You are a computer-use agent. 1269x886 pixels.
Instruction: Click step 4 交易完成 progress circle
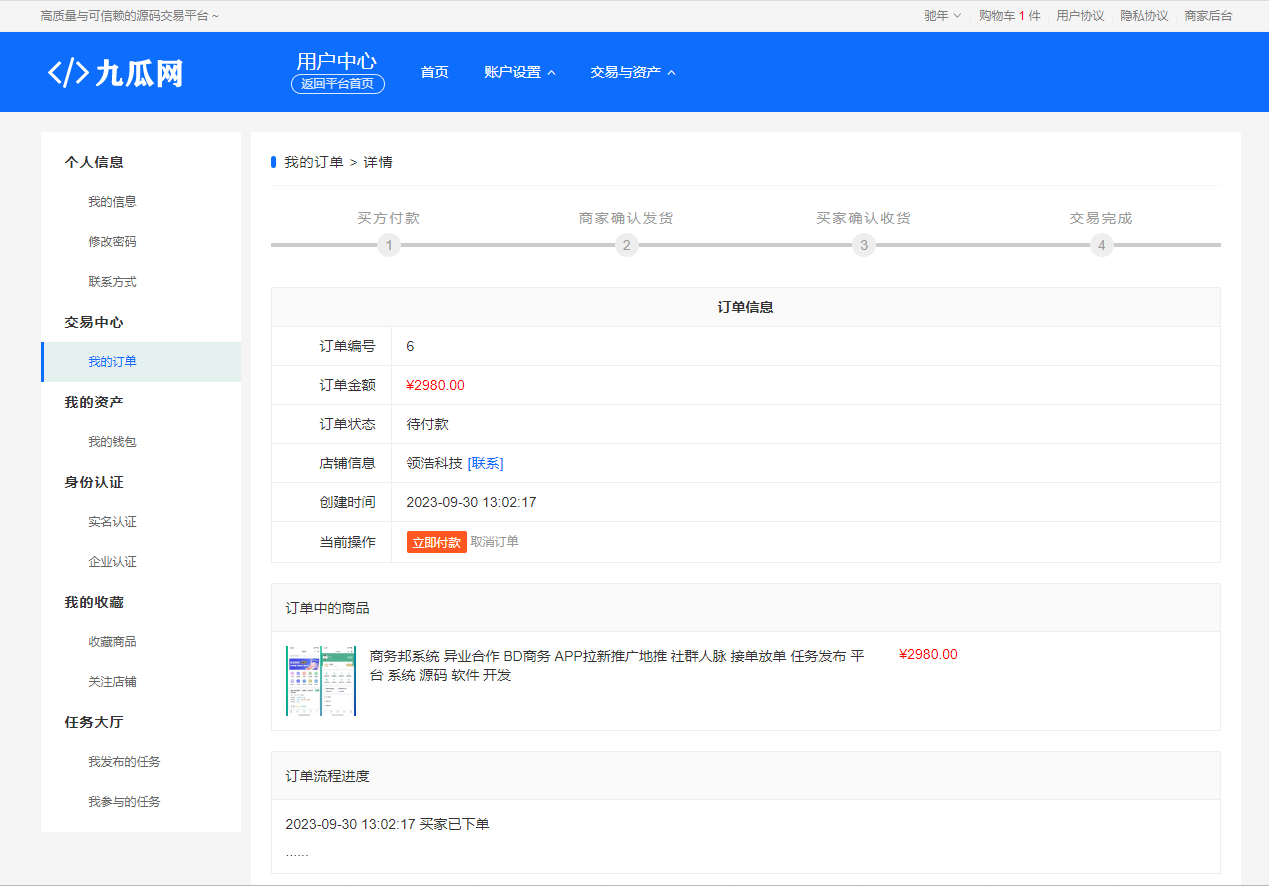click(1101, 245)
